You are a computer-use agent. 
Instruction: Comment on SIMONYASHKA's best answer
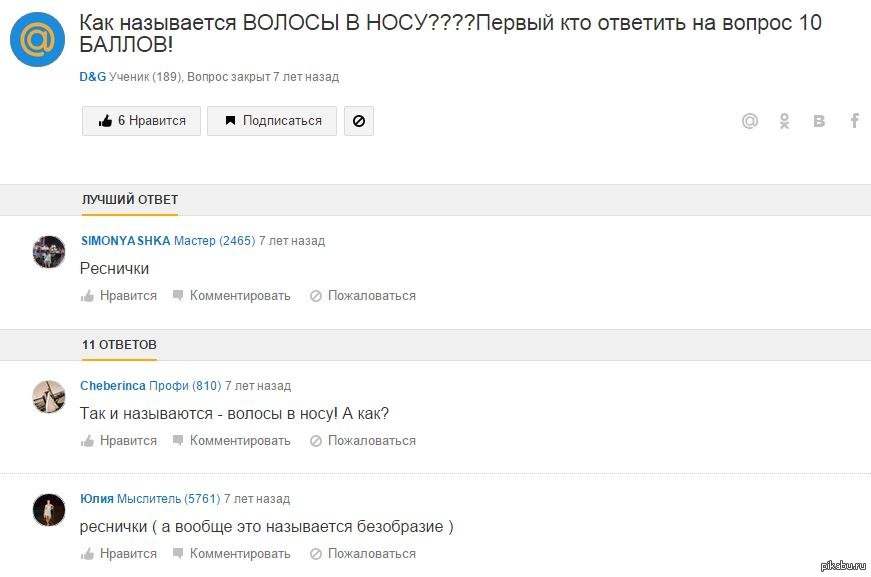[232, 296]
